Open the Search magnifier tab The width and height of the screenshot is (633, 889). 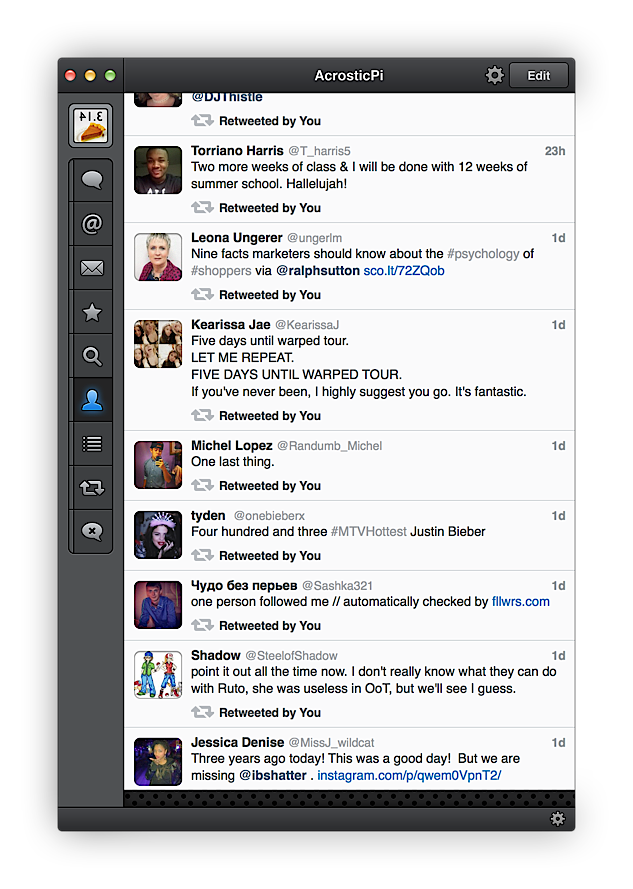(x=92, y=356)
